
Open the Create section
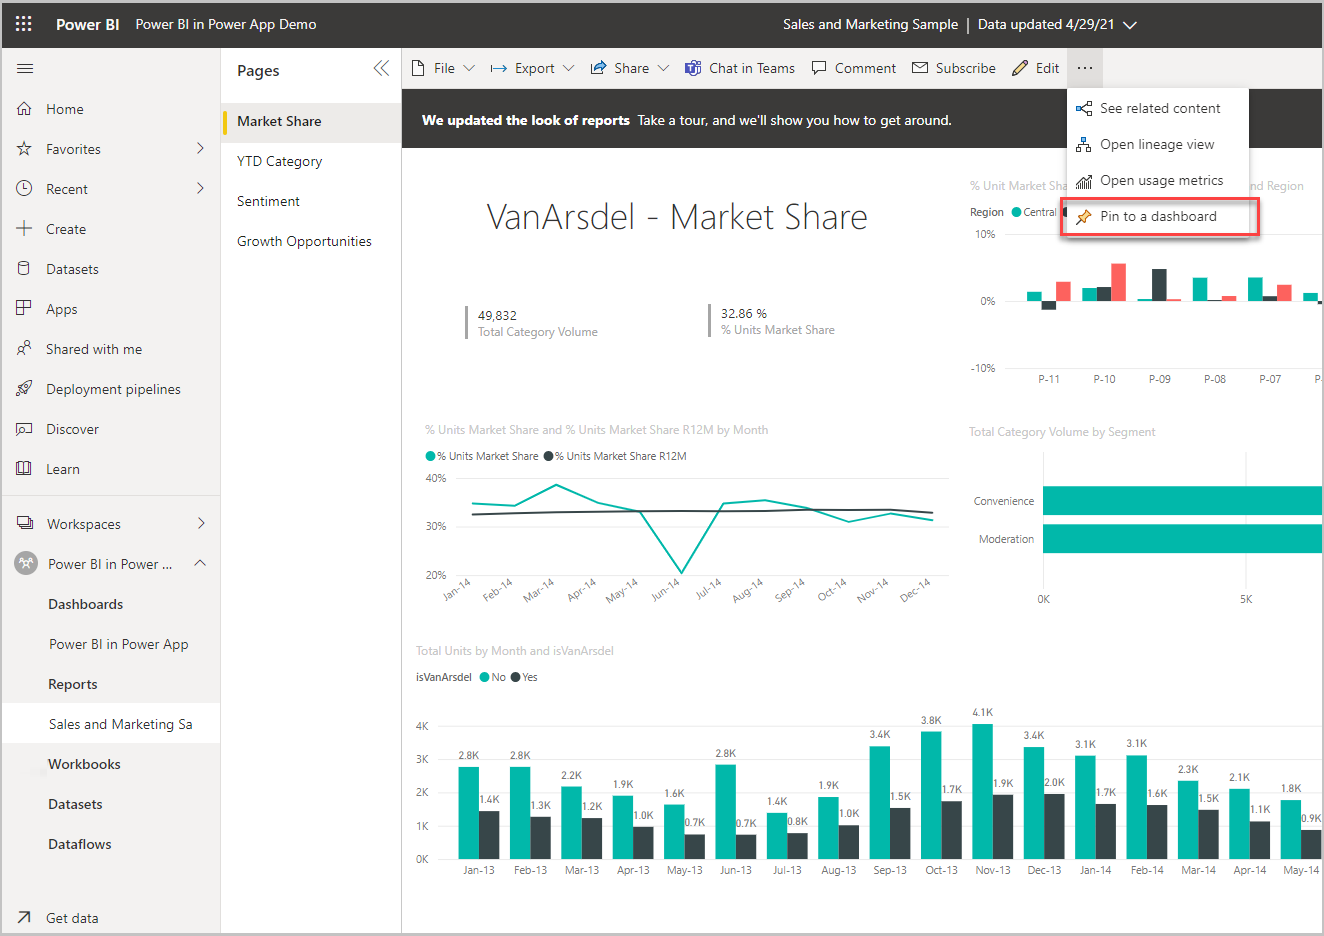62,228
